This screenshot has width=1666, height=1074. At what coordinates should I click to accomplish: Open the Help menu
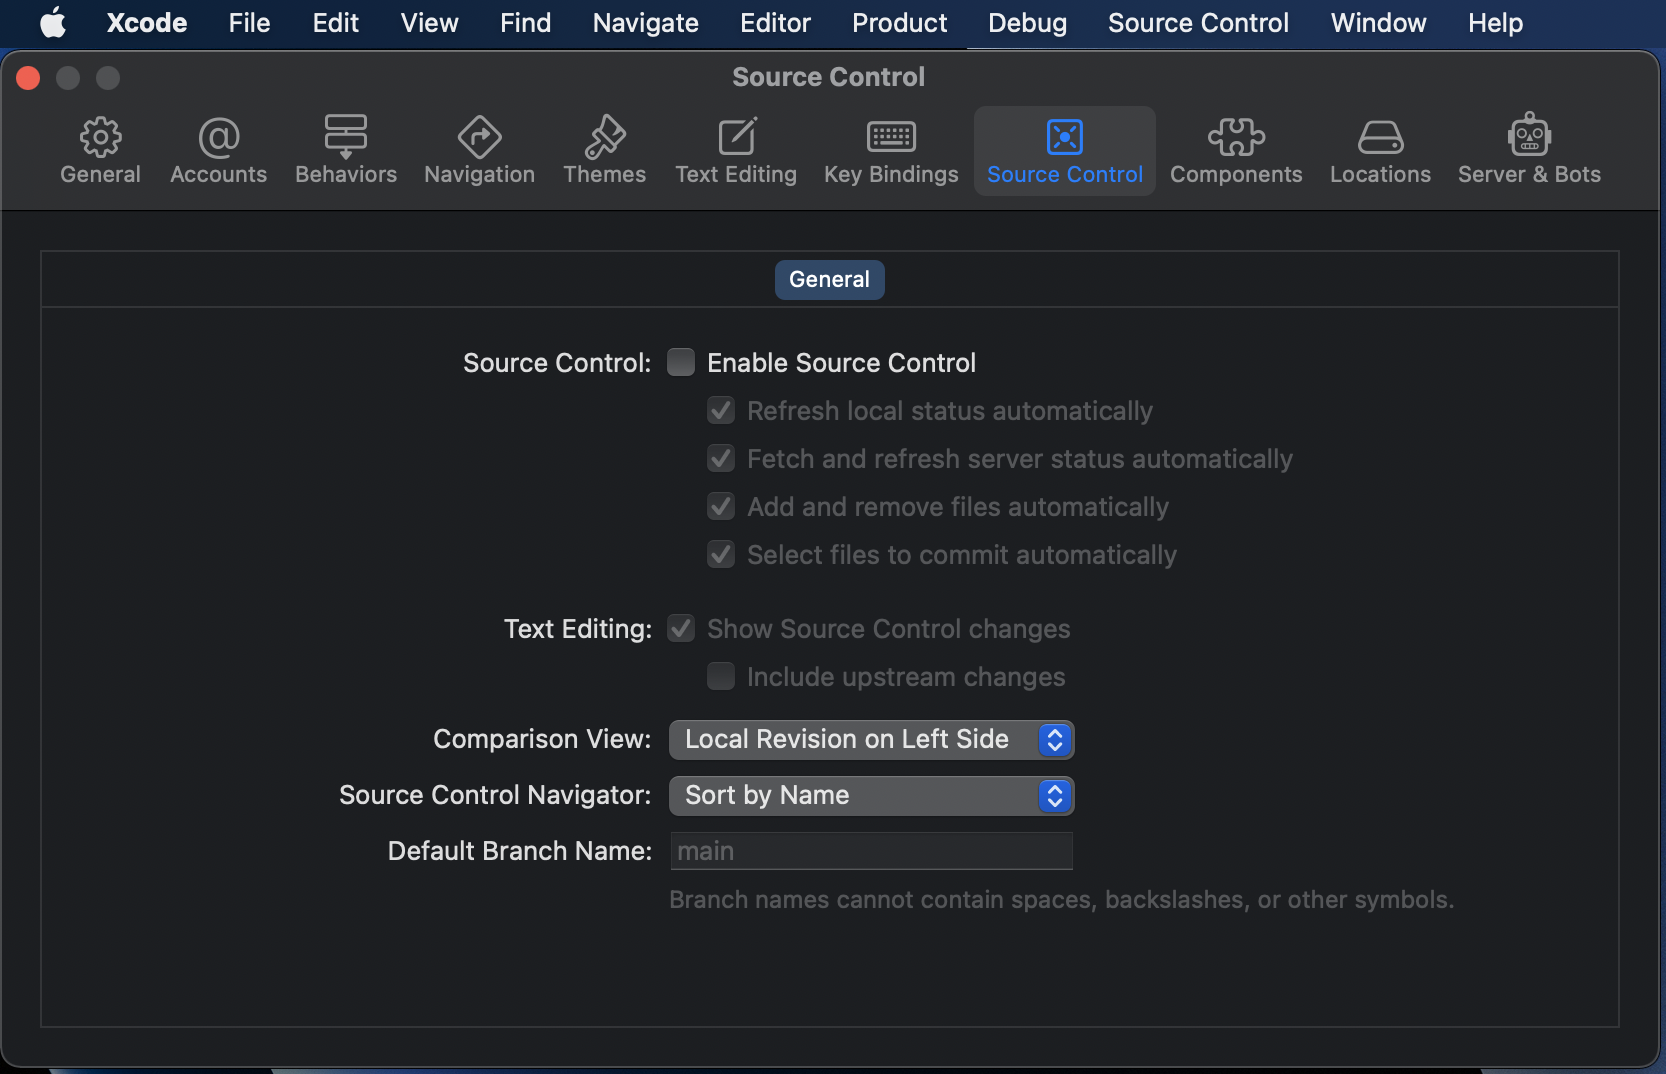coord(1495,23)
